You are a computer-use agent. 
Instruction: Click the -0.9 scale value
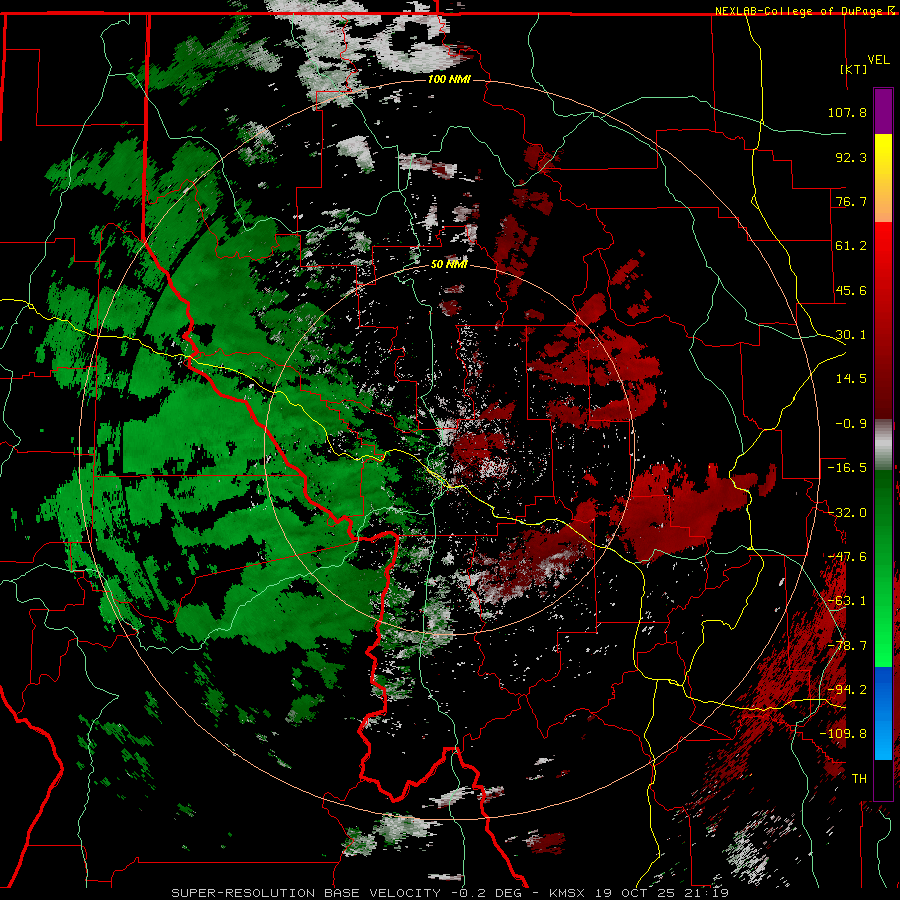pyautogui.click(x=851, y=424)
